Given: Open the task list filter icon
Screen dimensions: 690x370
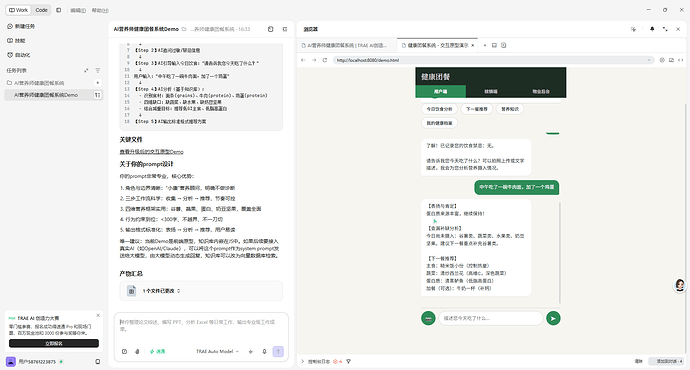Looking at the screenshot, I should click(98, 70).
